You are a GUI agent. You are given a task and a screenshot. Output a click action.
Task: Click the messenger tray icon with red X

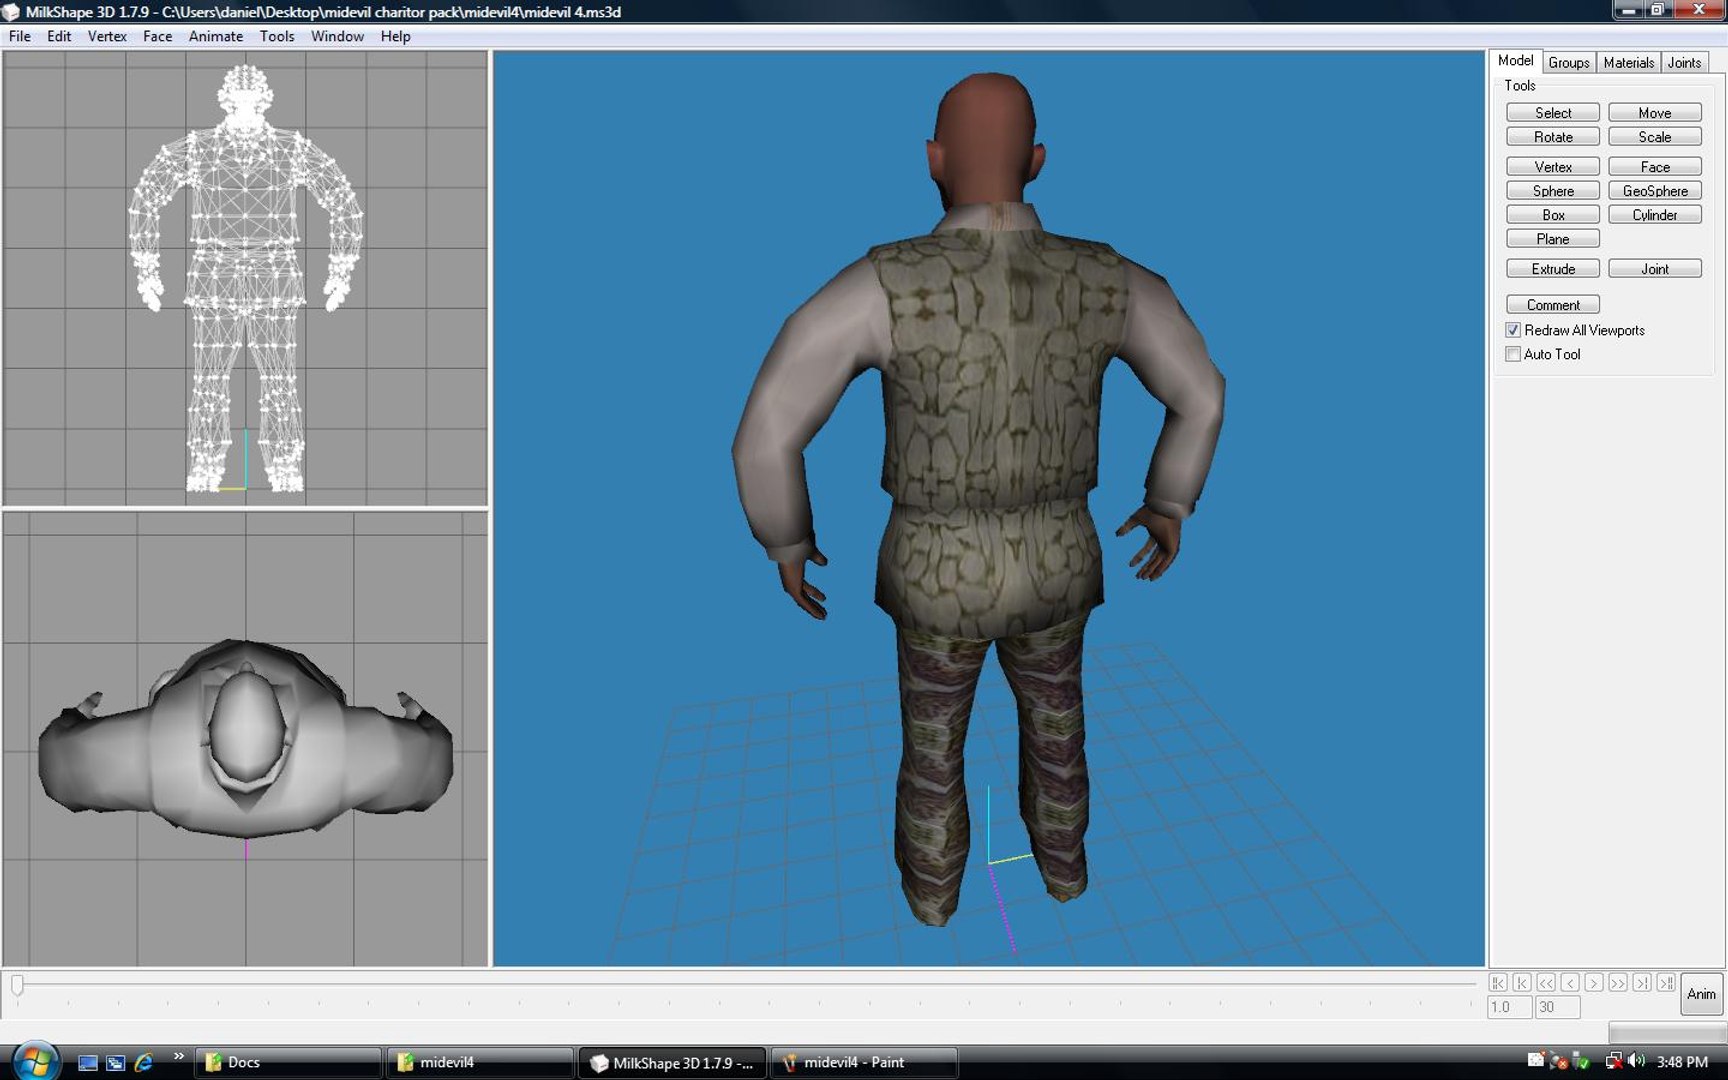(1558, 1061)
